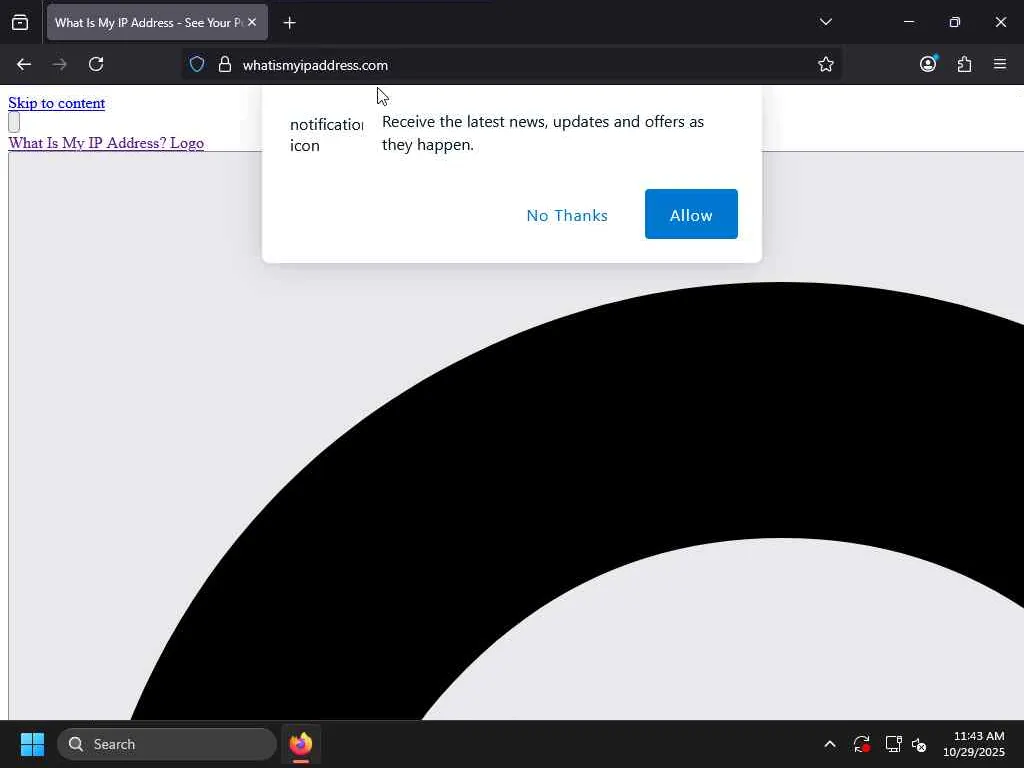Close the What Is My IP Address tab

pos(252,22)
